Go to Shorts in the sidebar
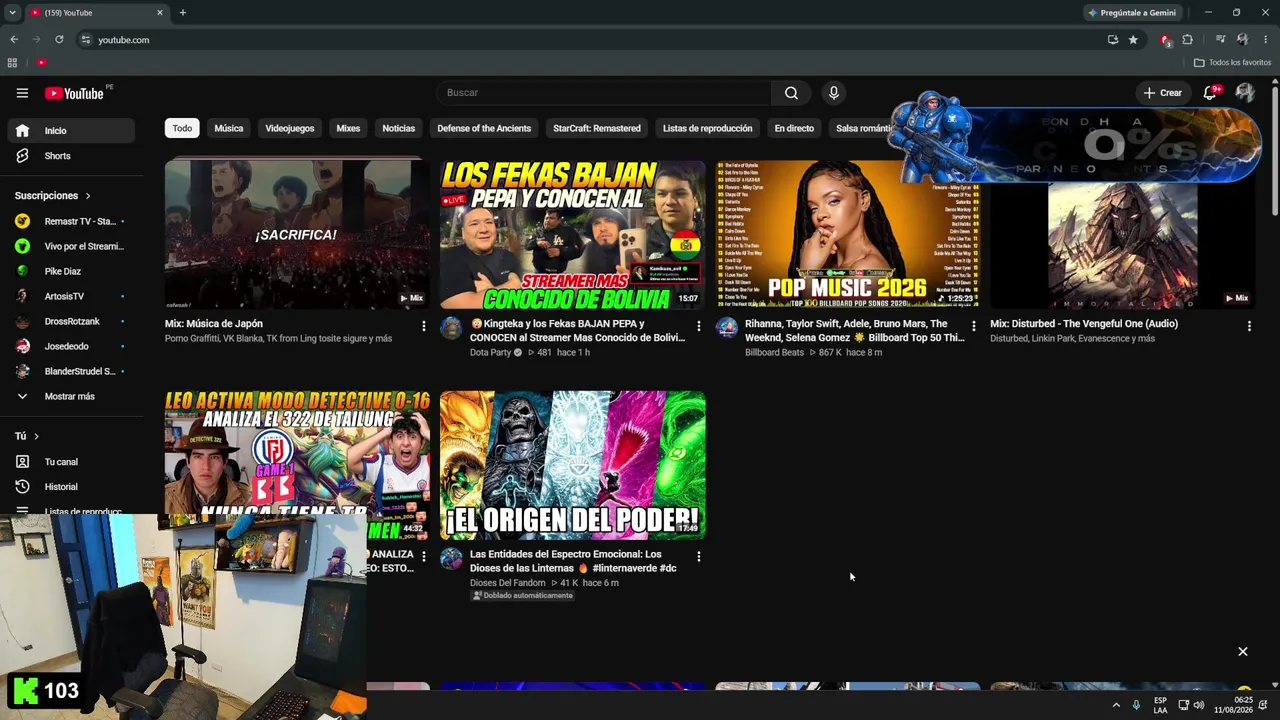This screenshot has height=720, width=1280. (70, 156)
